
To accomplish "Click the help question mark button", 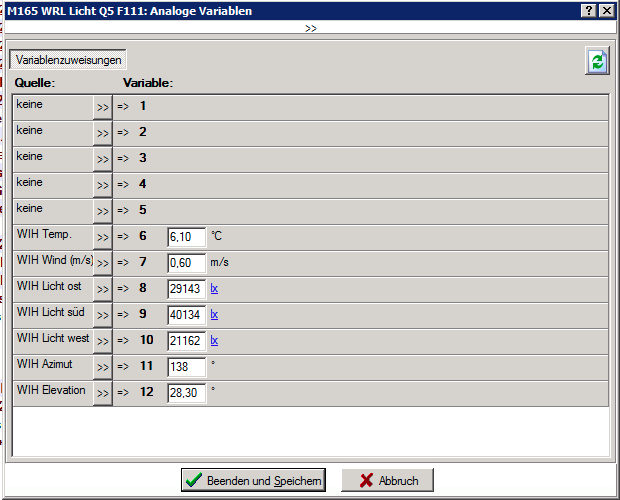I will [x=588, y=10].
